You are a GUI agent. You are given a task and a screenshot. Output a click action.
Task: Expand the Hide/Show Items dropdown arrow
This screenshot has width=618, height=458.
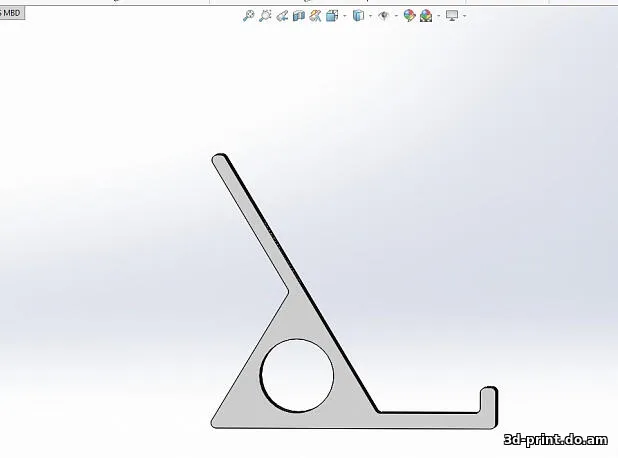click(396, 16)
